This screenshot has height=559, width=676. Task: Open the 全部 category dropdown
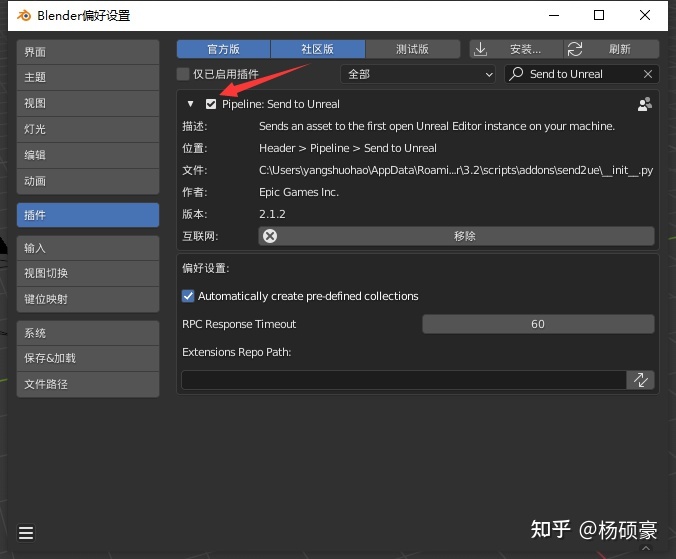coord(417,74)
